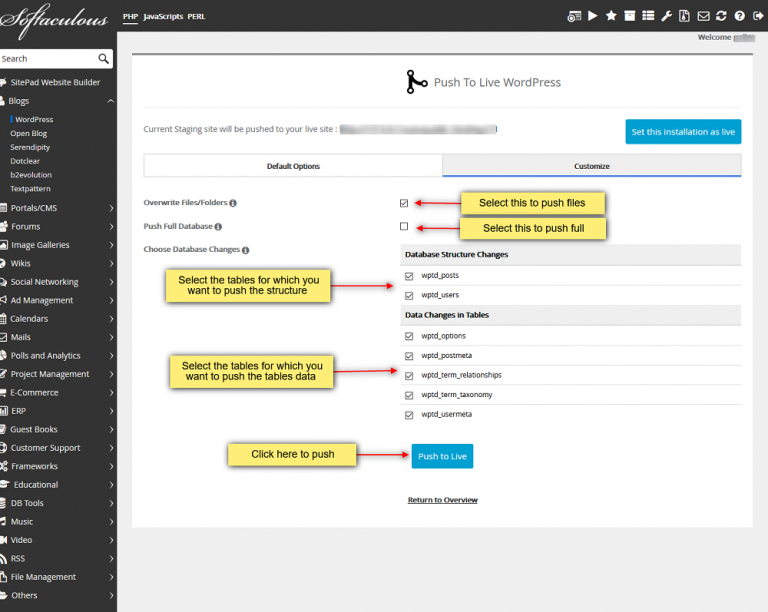
Task: Click the E-Commerce cart icon
Action: pos(3,393)
